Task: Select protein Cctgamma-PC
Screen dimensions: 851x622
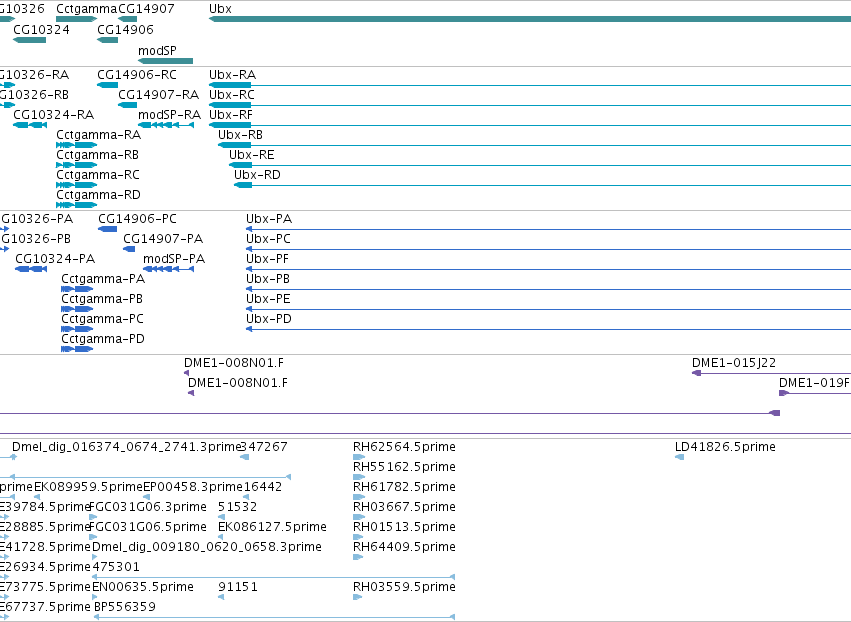Action: (x=103, y=319)
